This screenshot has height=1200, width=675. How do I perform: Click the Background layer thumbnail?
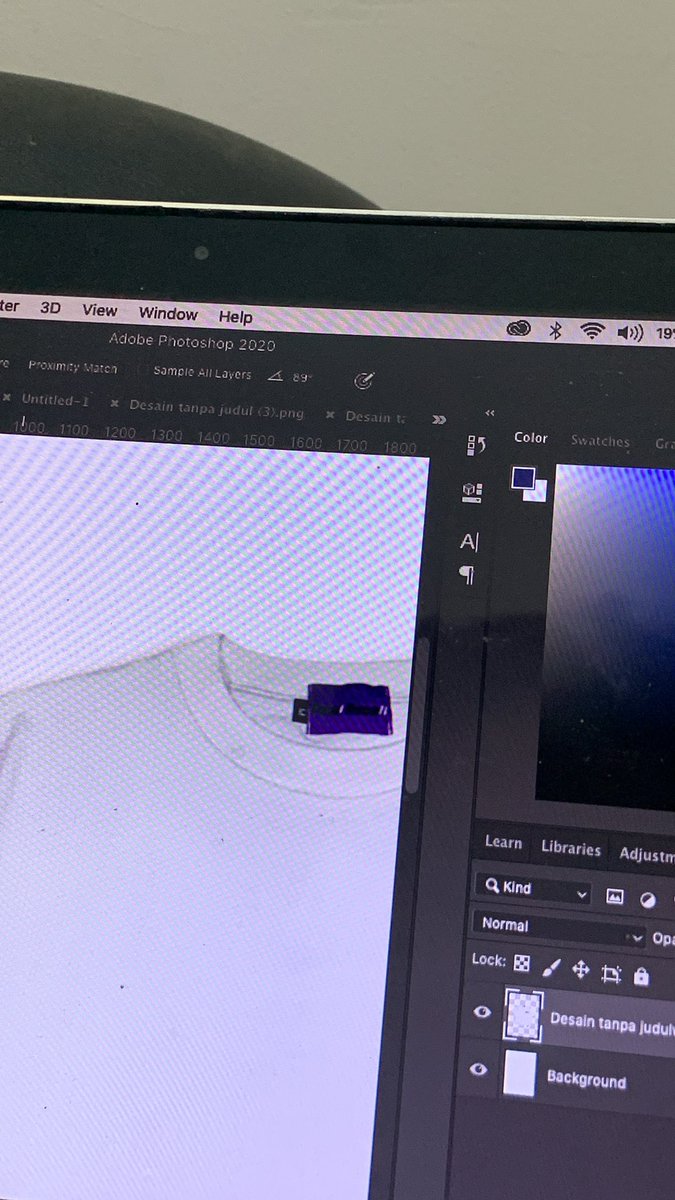pos(519,1074)
